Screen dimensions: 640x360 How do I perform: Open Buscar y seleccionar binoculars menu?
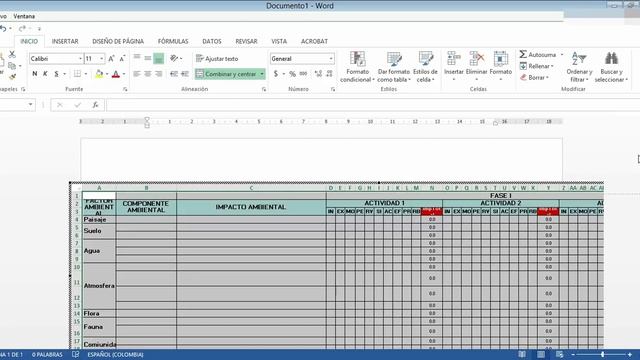pos(611,67)
